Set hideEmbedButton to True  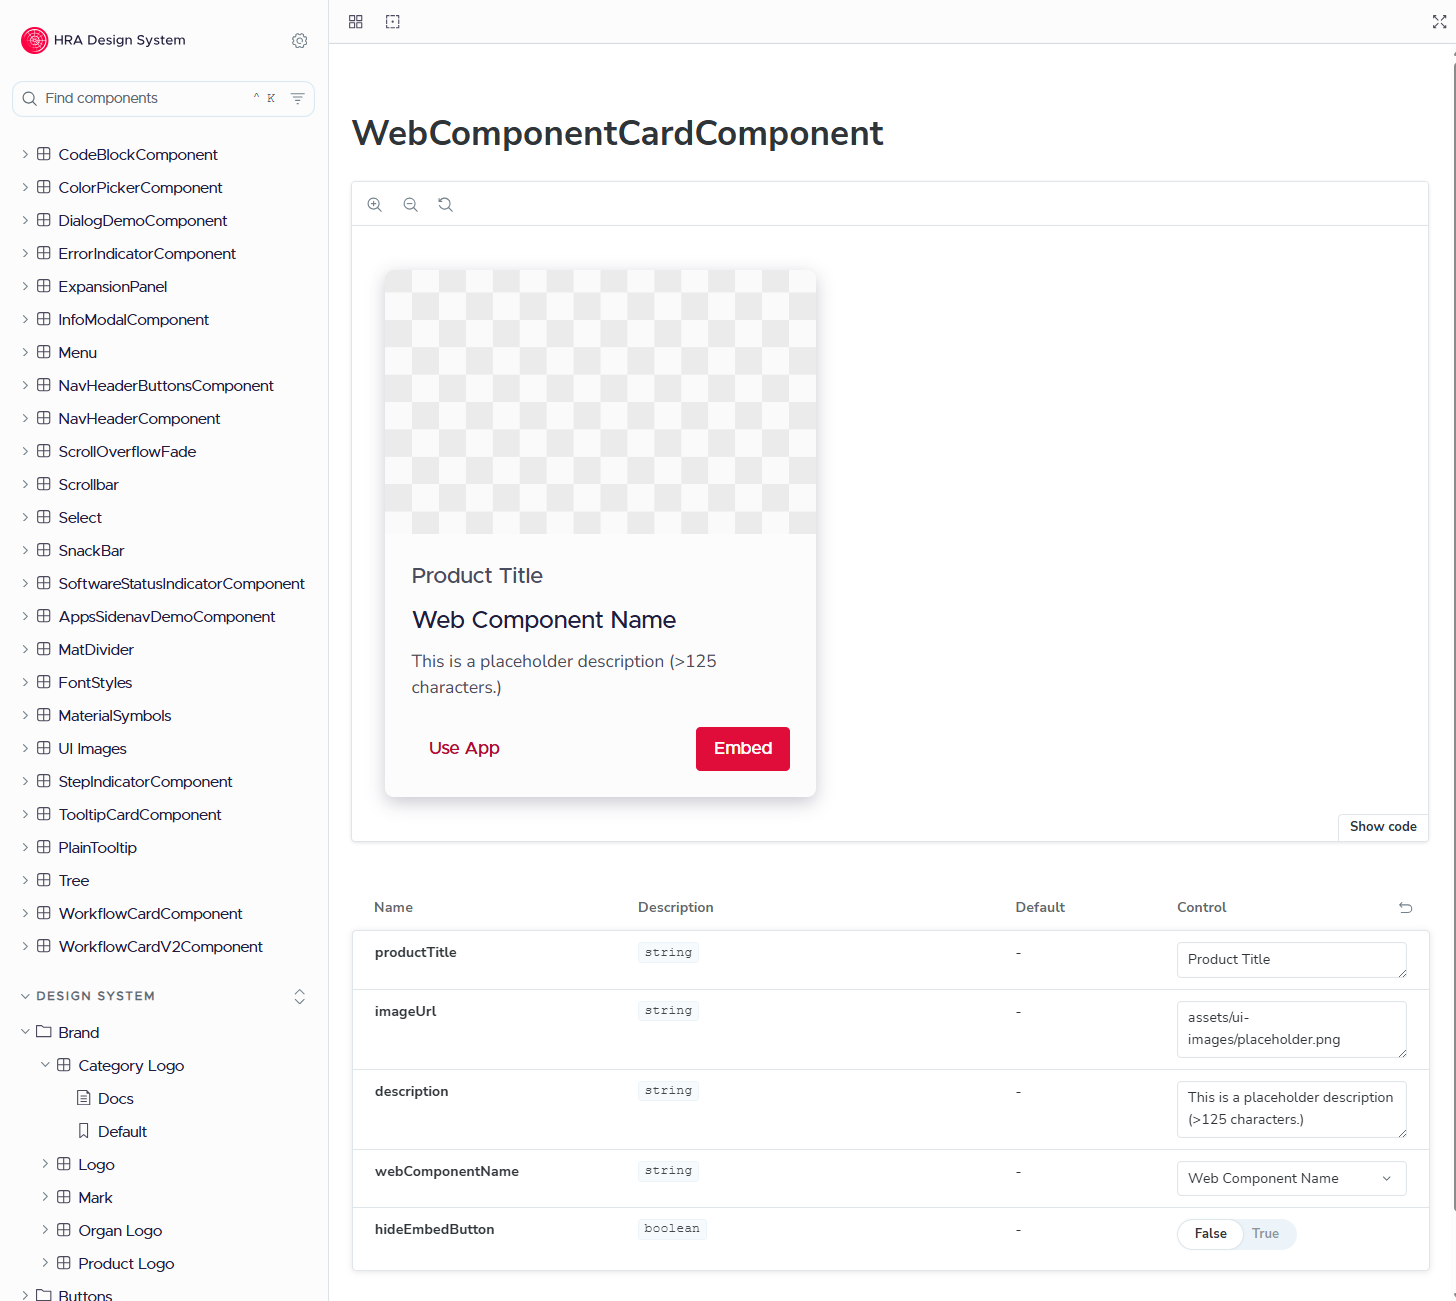1265,1234
